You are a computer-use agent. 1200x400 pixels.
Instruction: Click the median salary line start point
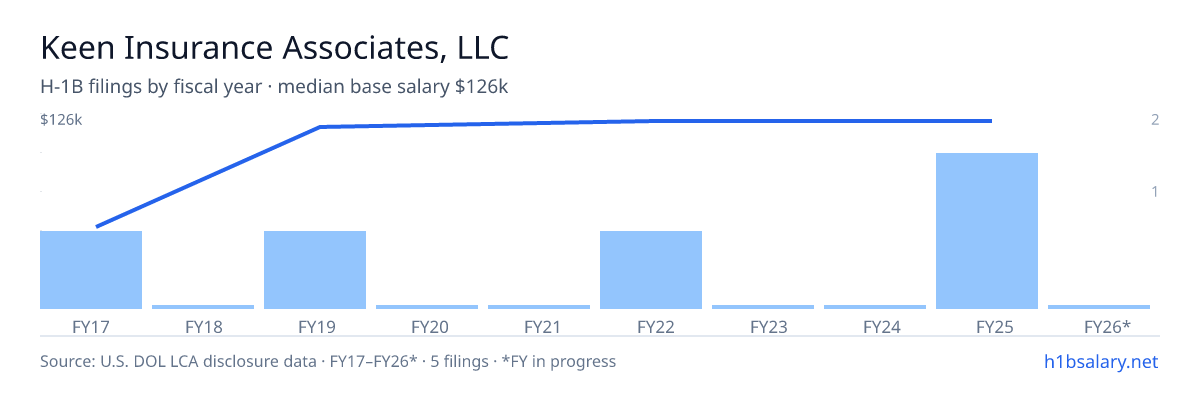coord(97,226)
